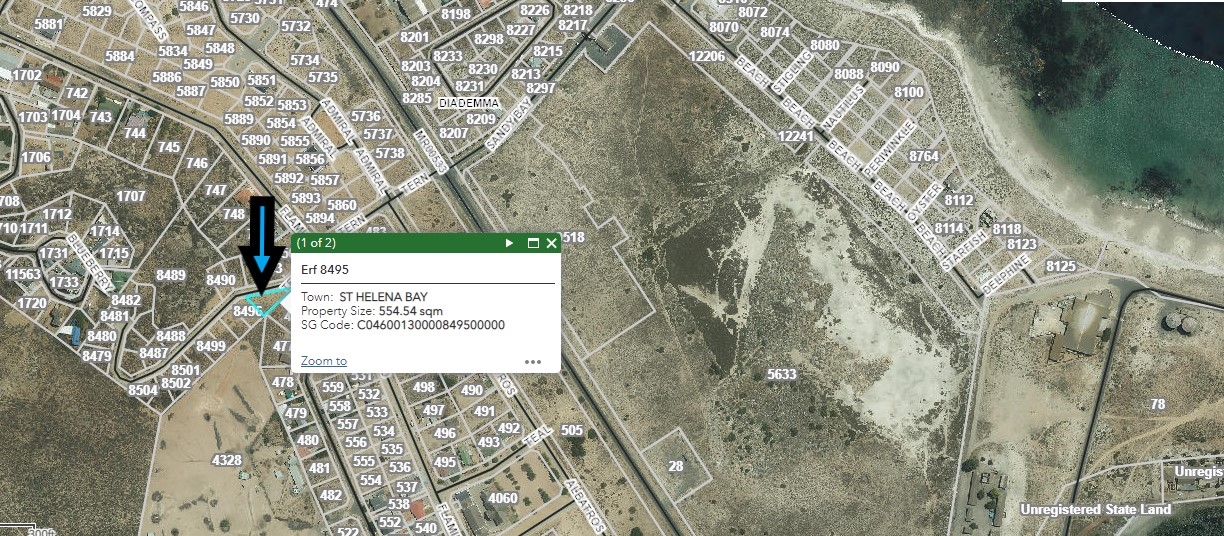The width and height of the screenshot is (1224, 536).
Task: Click the 'Unregistered State Land' label
Action: [1095, 509]
